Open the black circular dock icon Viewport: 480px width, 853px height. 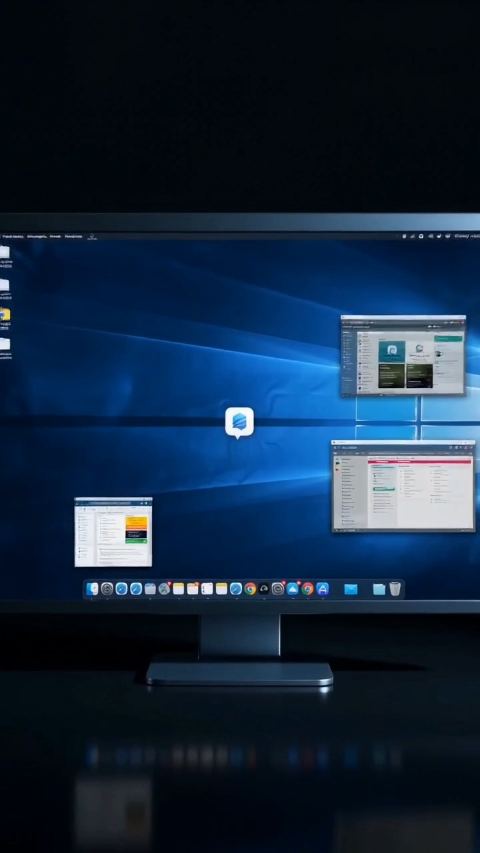[x=264, y=589]
